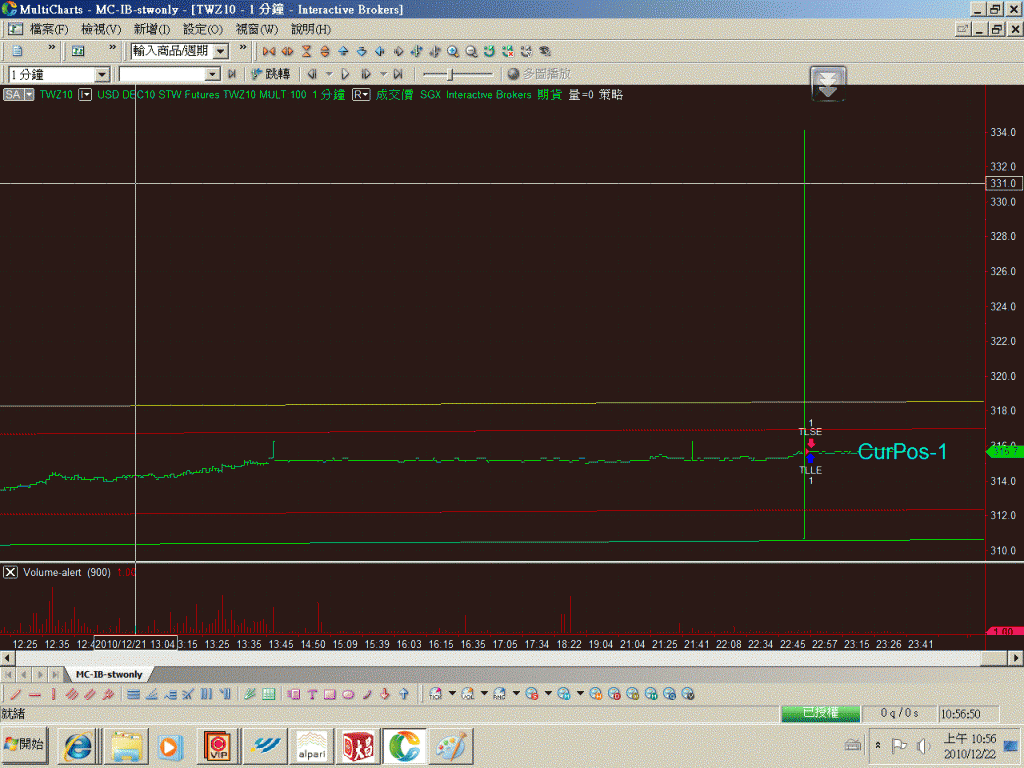
Task: Open the 檢視(V) menu
Action: [101, 29]
